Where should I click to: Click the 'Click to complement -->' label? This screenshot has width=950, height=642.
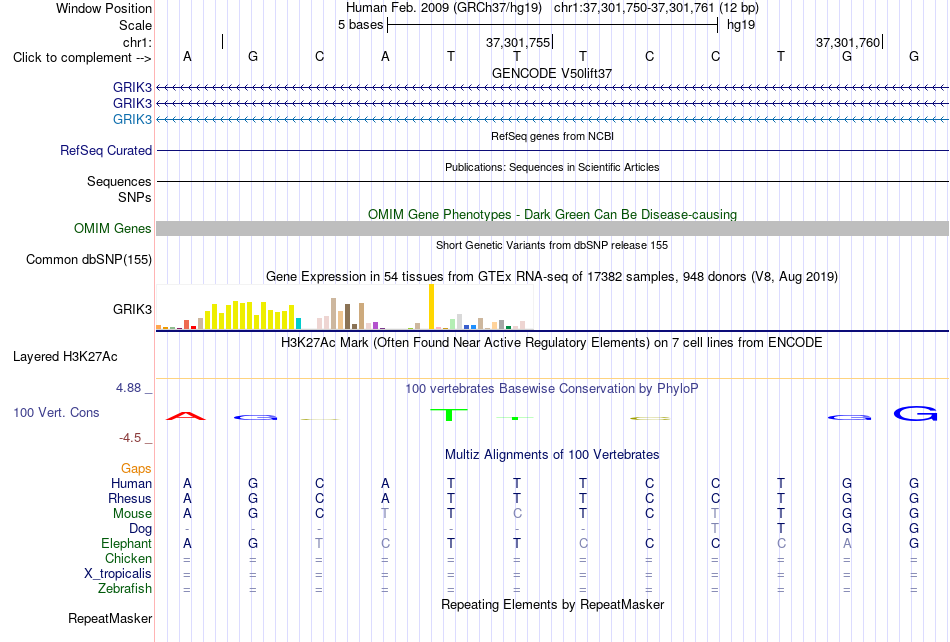click(82, 58)
